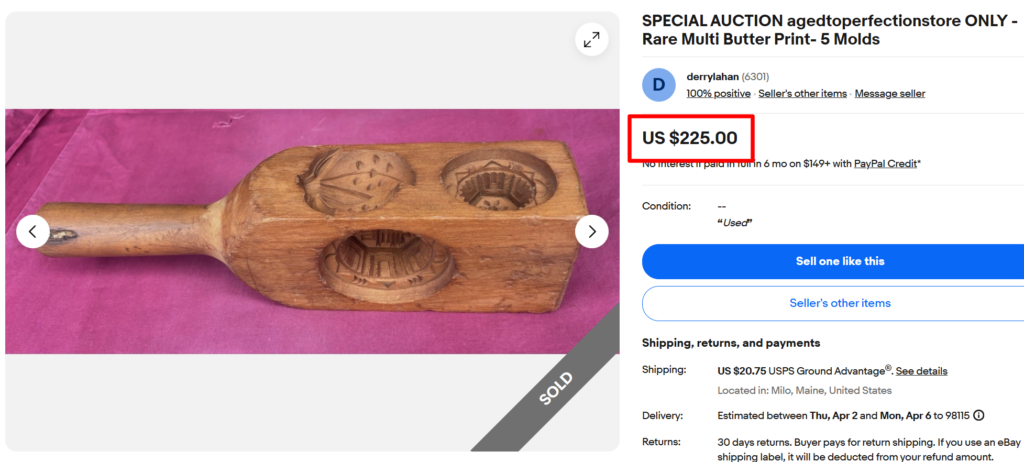The image size is (1024, 462).
Task: Expand the product image to full view
Action: click(x=592, y=40)
